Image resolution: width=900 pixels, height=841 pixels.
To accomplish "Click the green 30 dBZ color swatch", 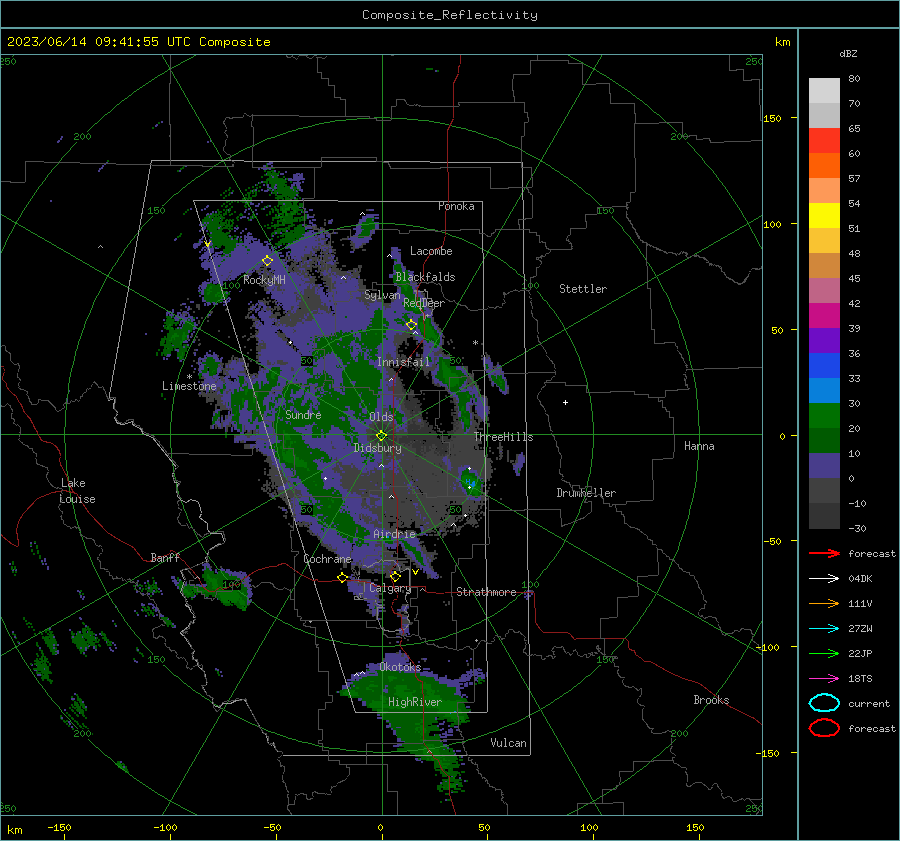I will [x=824, y=415].
